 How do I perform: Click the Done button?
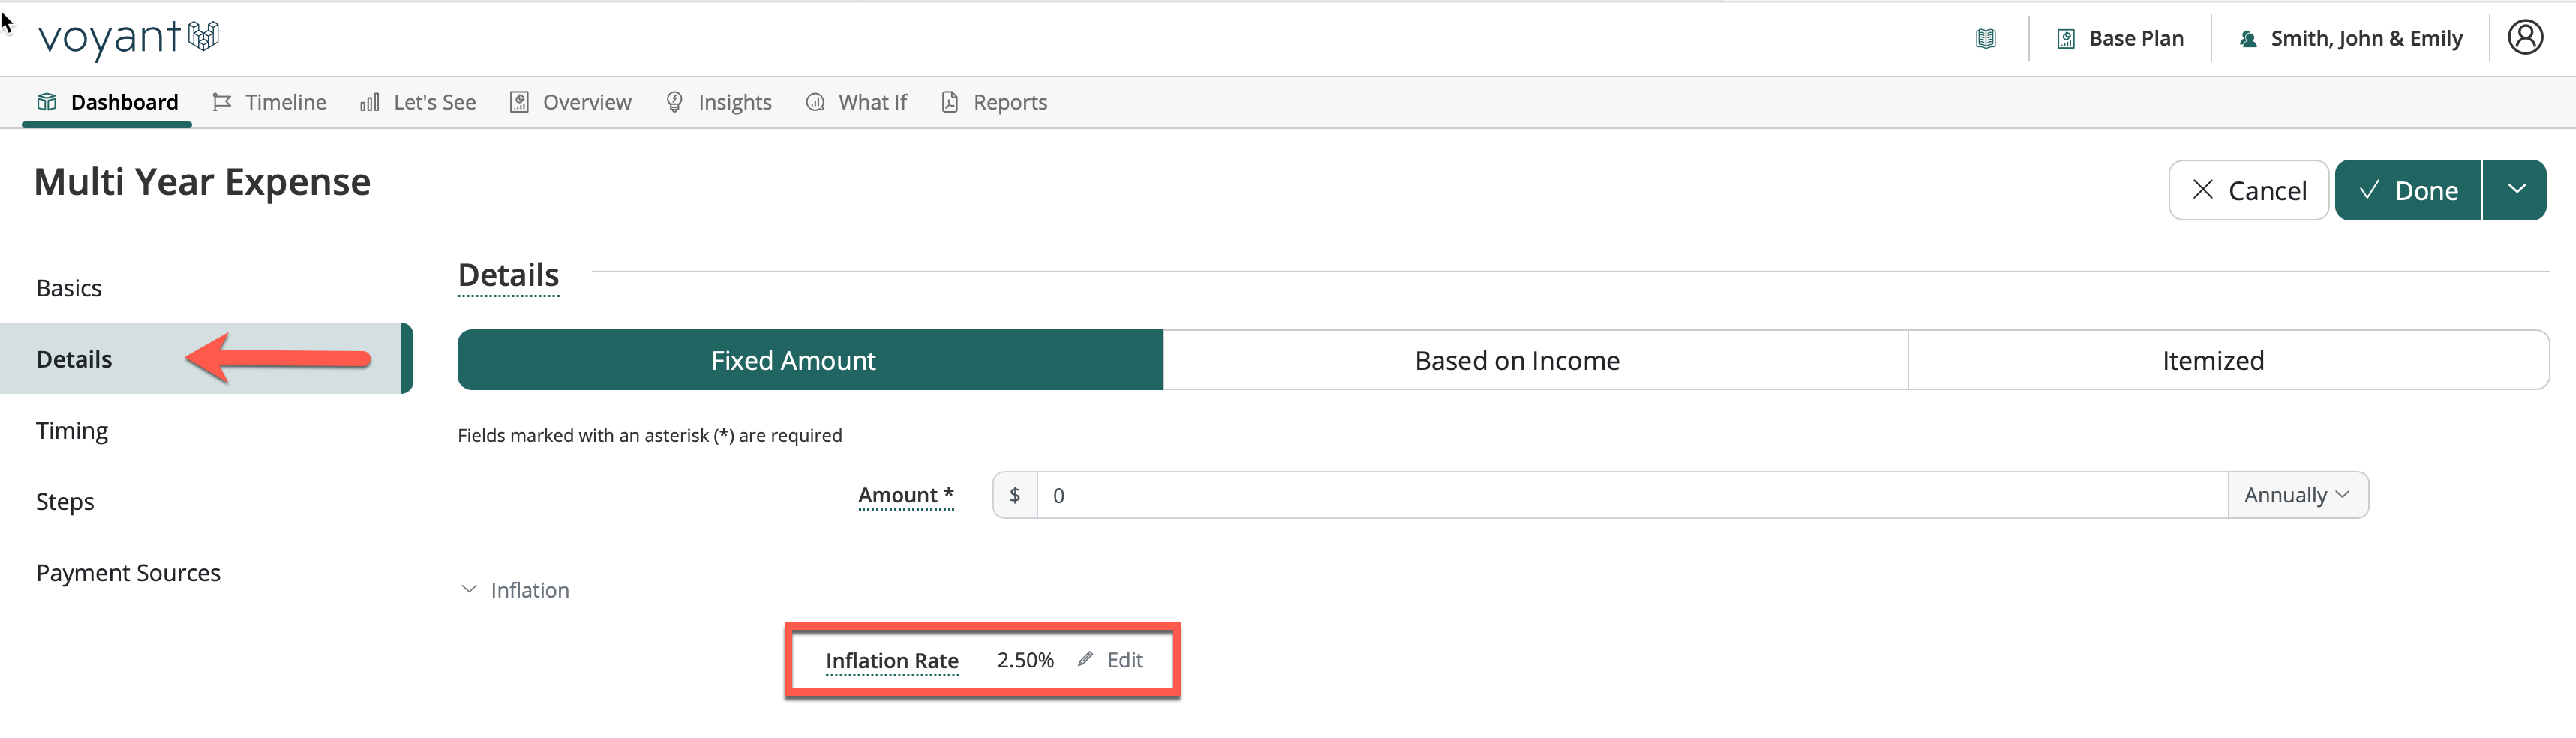point(2408,190)
